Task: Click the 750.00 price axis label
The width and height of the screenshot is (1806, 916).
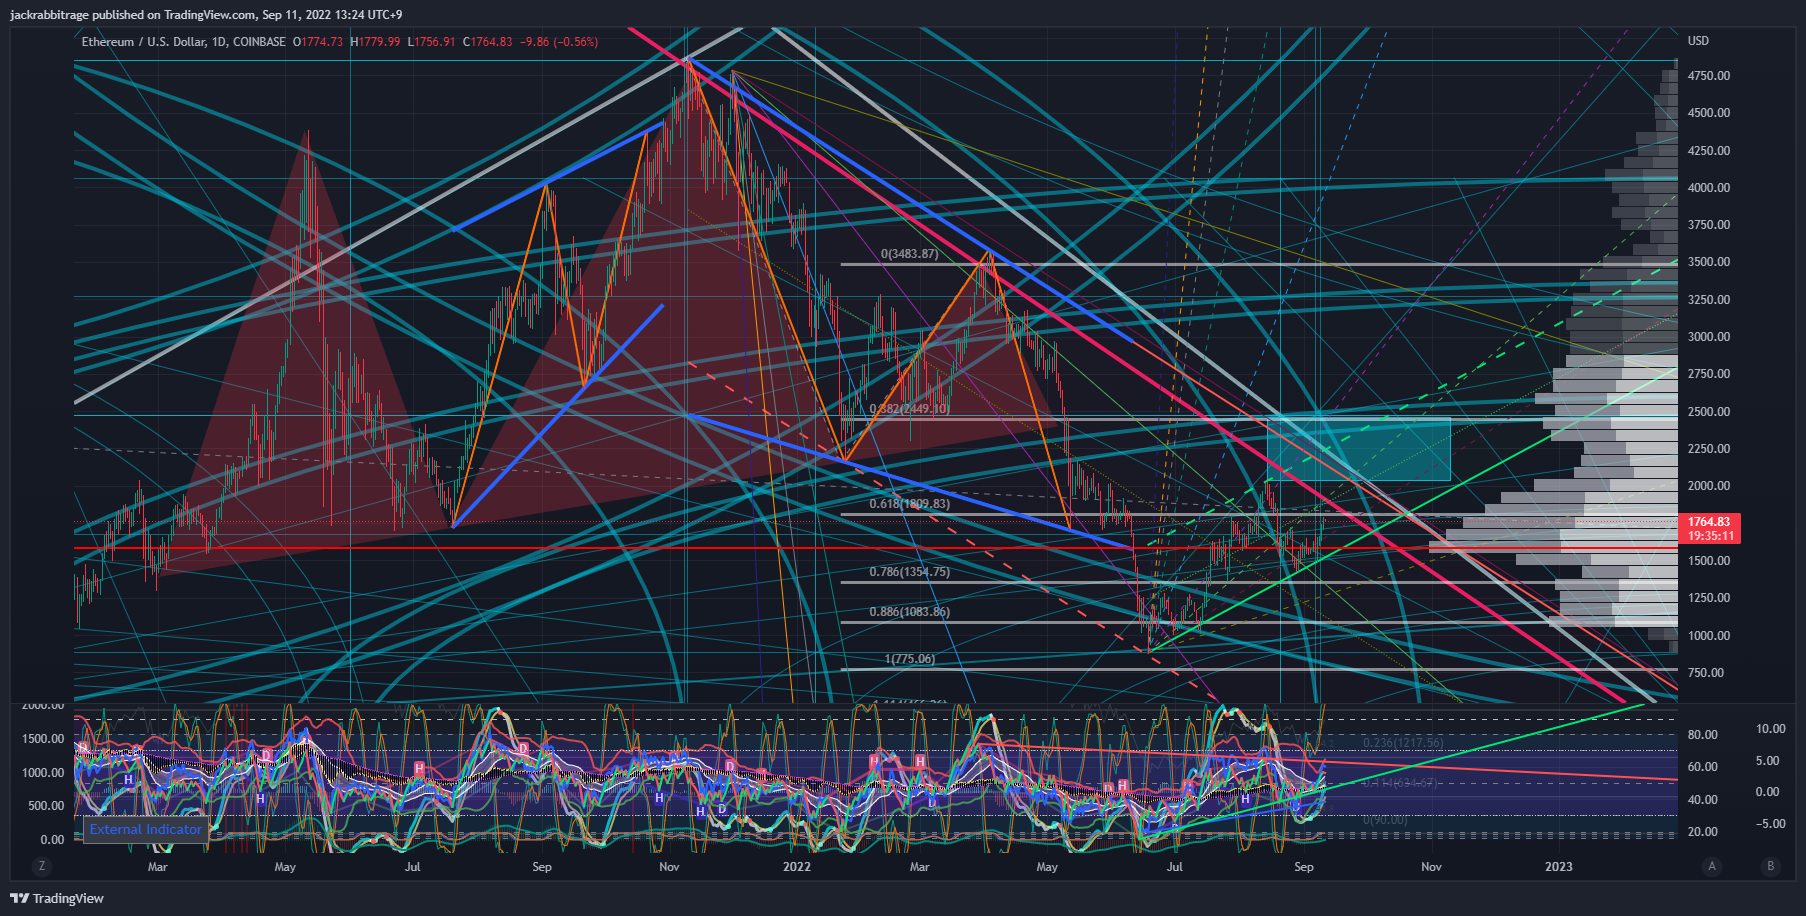Action: tap(1706, 673)
